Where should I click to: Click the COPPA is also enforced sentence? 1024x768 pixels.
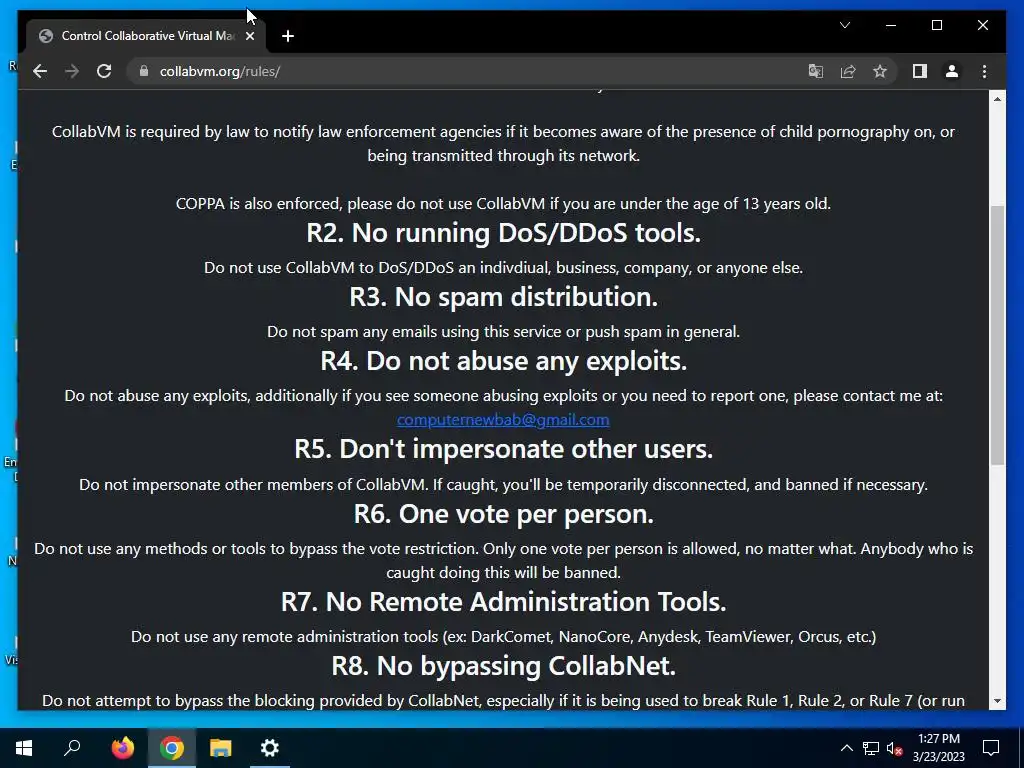pyautogui.click(x=504, y=204)
